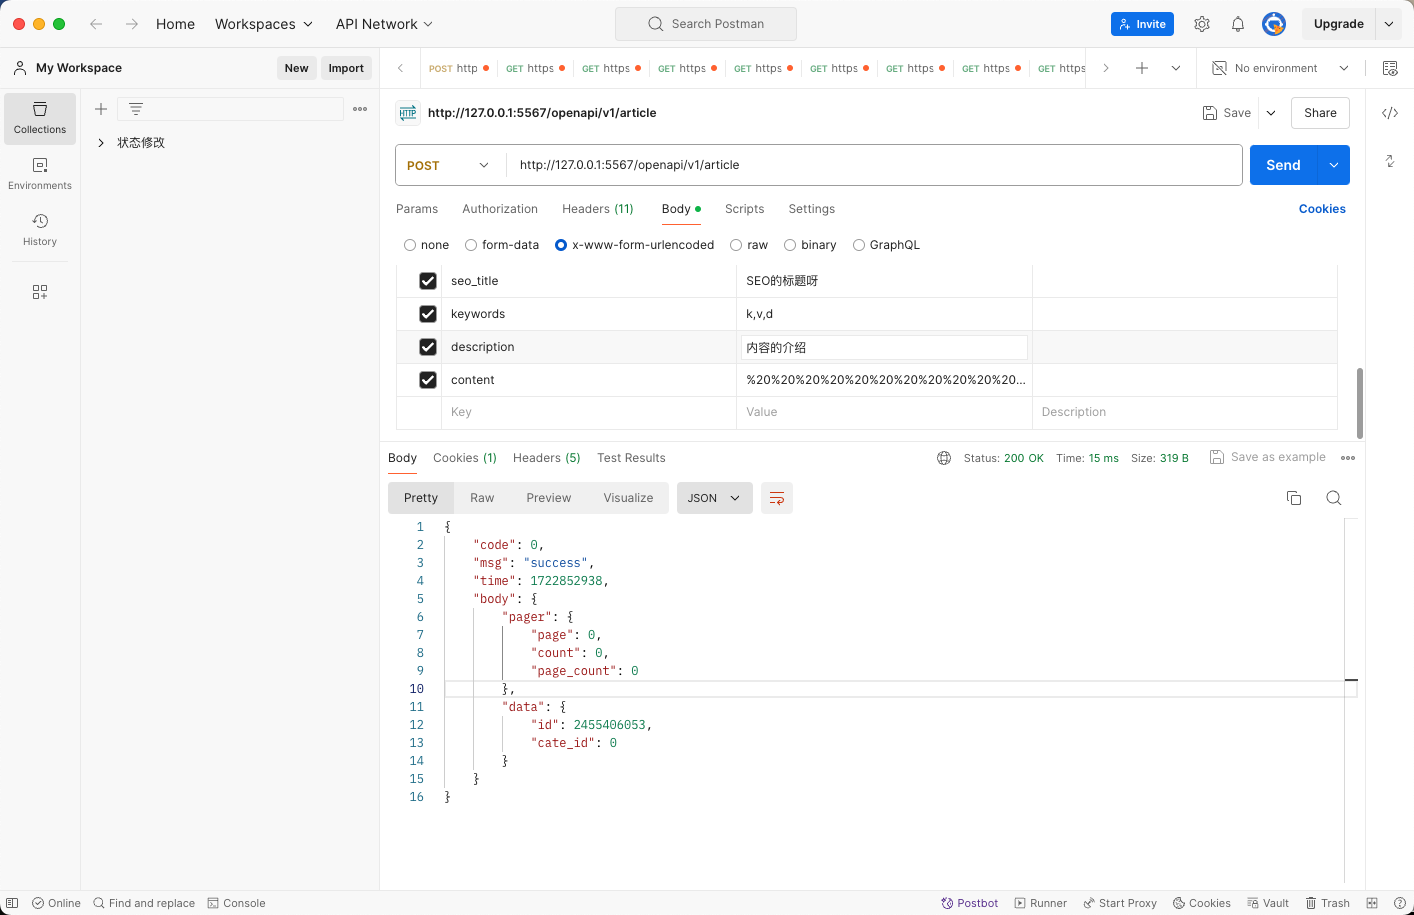
Task: Open the notifications bell
Action: point(1238,24)
